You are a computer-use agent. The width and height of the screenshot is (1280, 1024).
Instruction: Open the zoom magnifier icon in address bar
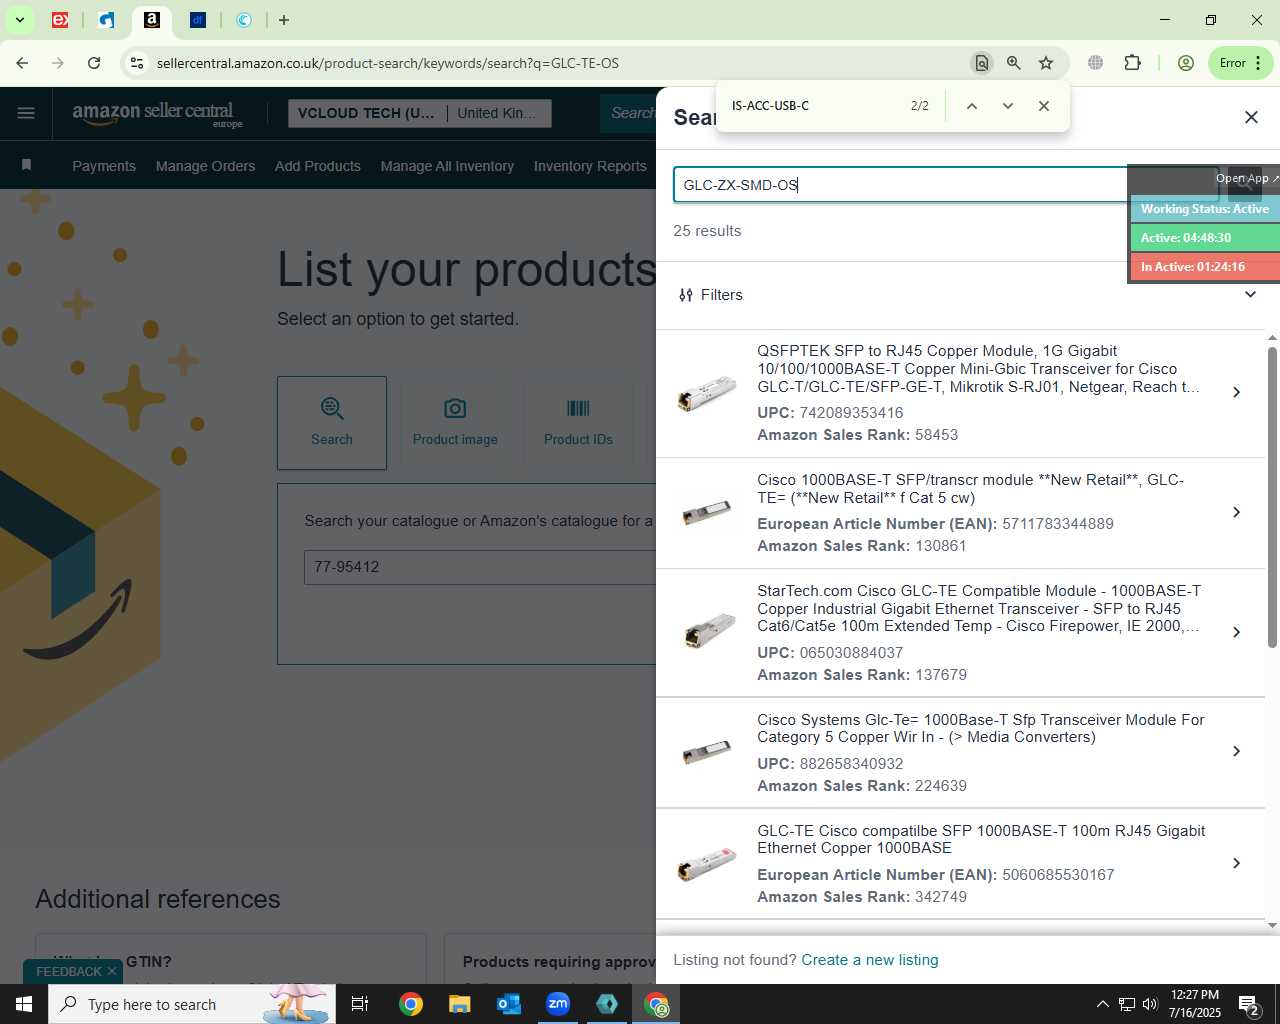[x=1014, y=63]
